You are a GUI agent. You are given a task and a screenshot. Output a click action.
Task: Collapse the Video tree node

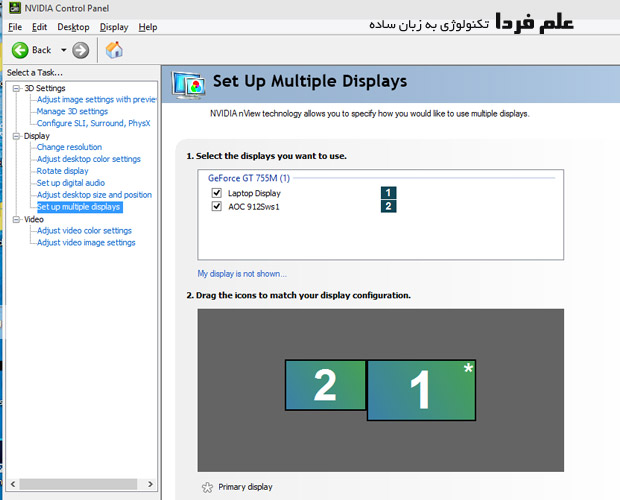pos(15,219)
